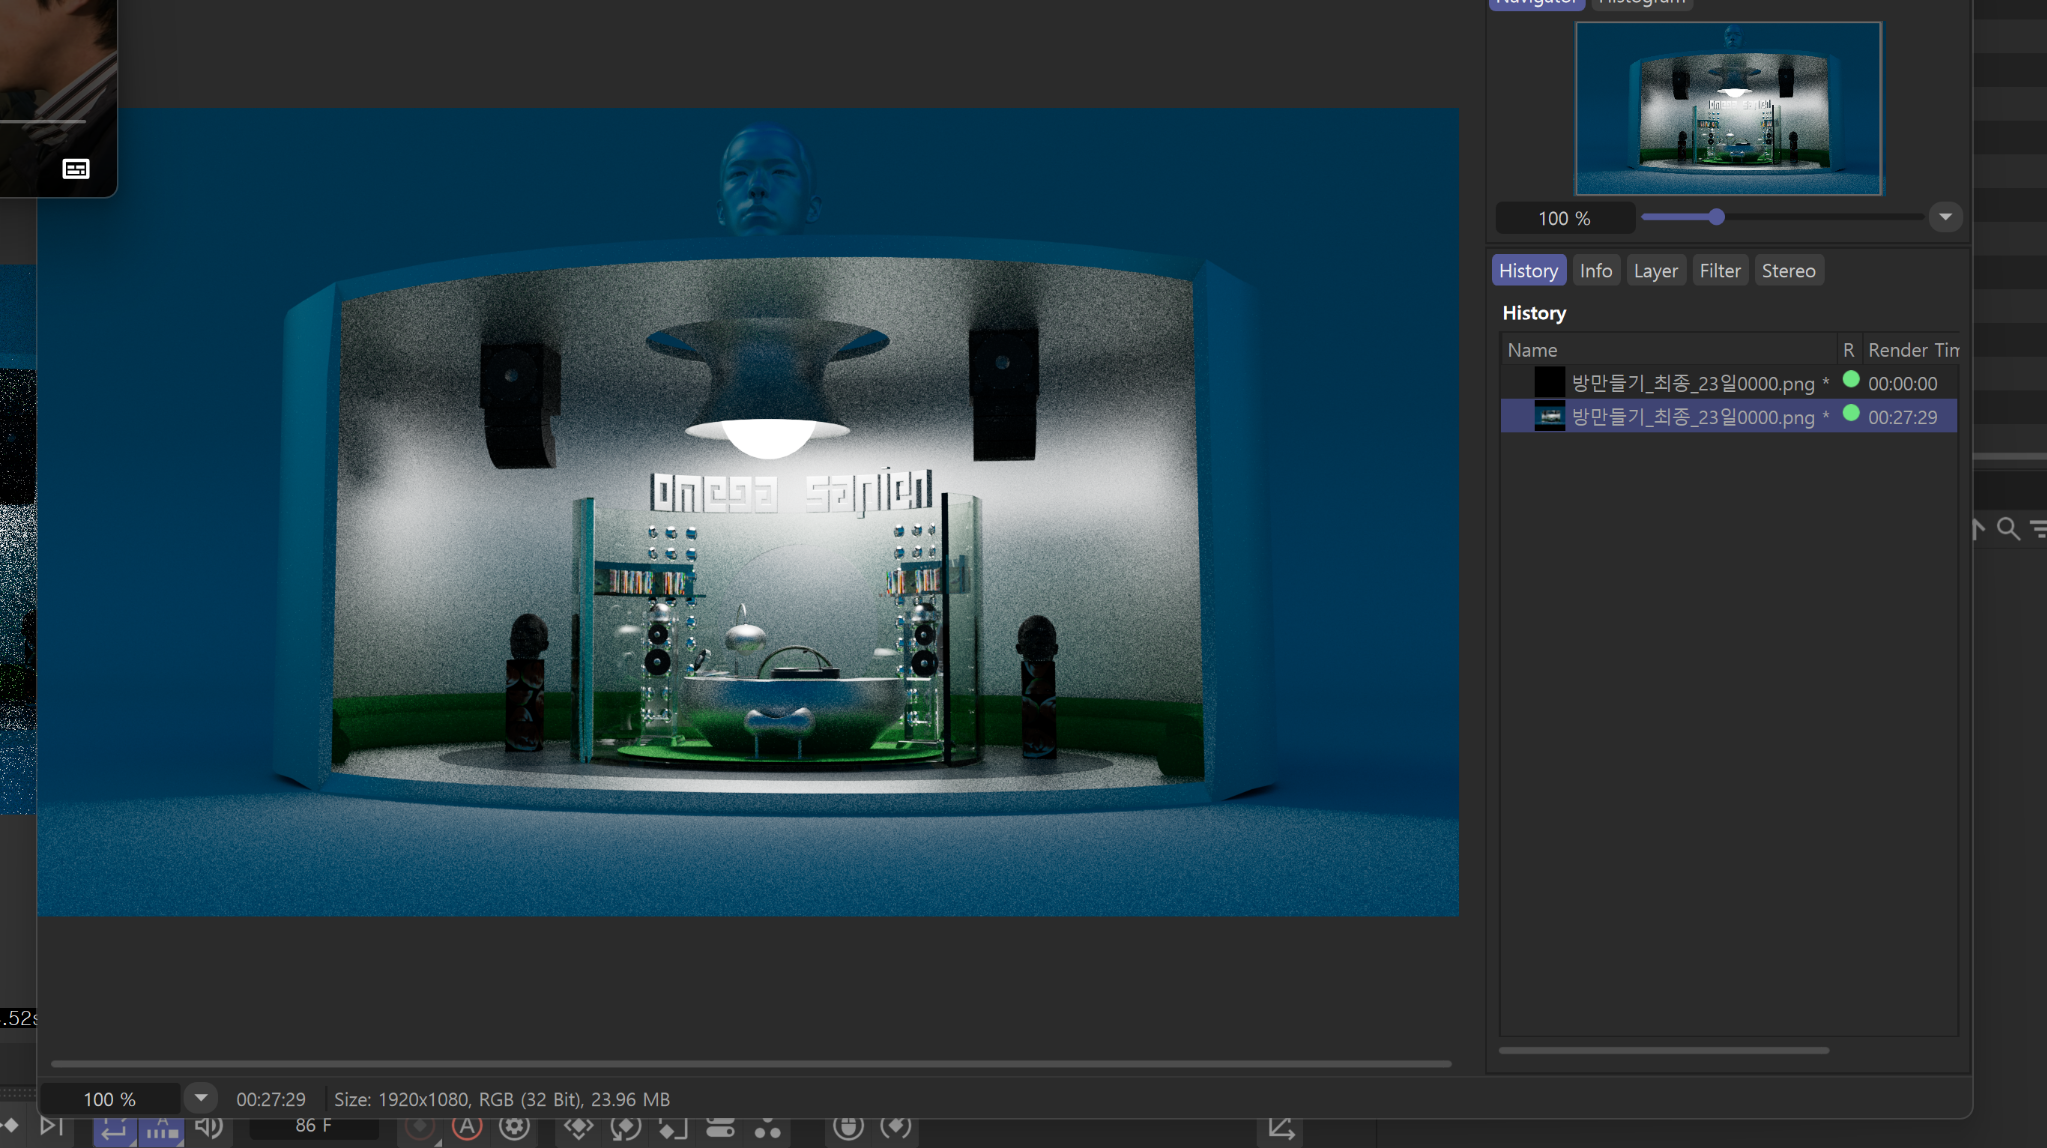The image size is (2047, 1148).
Task: Toggle rotation keyframe recording icon
Action: click(626, 1127)
